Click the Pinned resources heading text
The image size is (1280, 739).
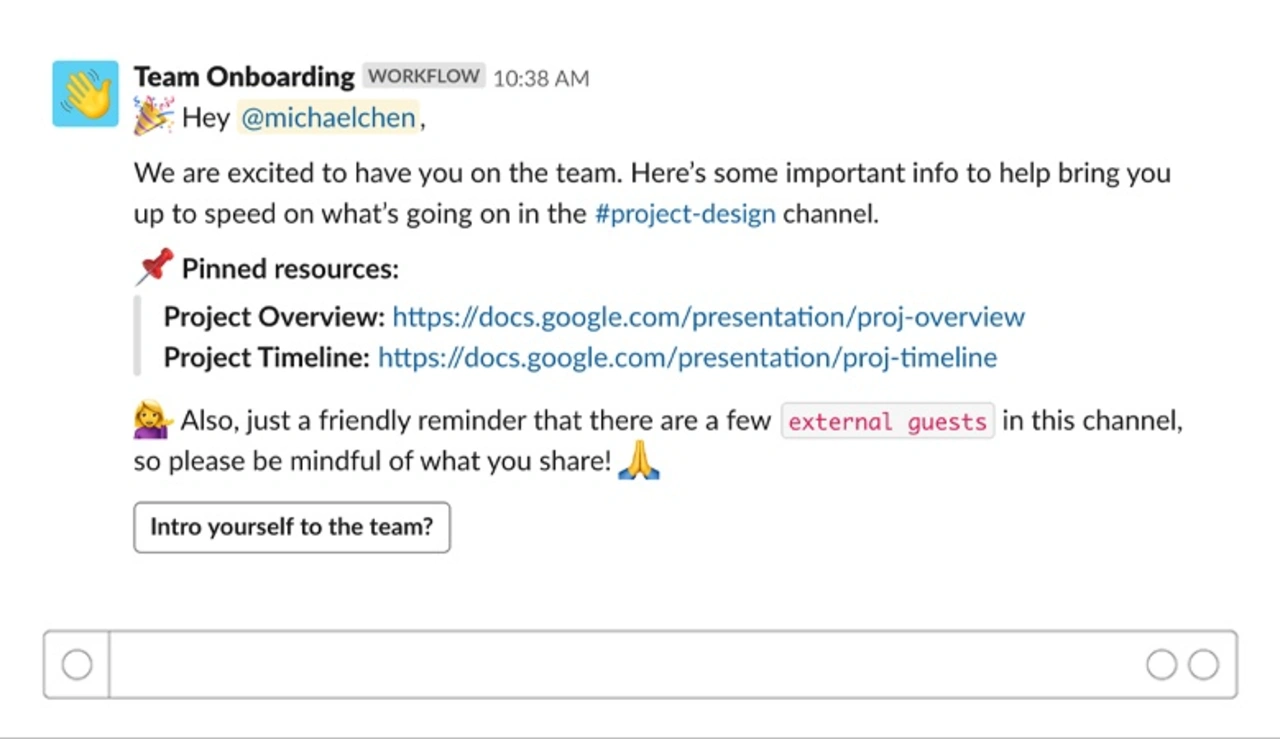coord(290,269)
